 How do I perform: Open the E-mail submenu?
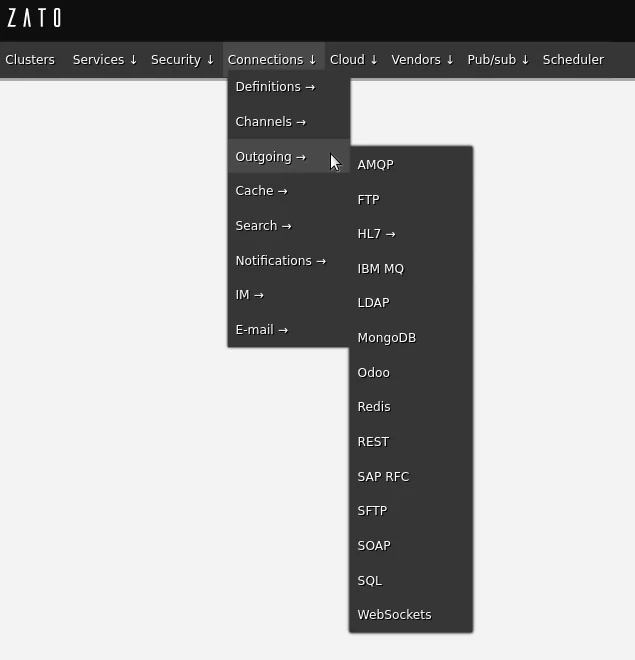coord(261,330)
